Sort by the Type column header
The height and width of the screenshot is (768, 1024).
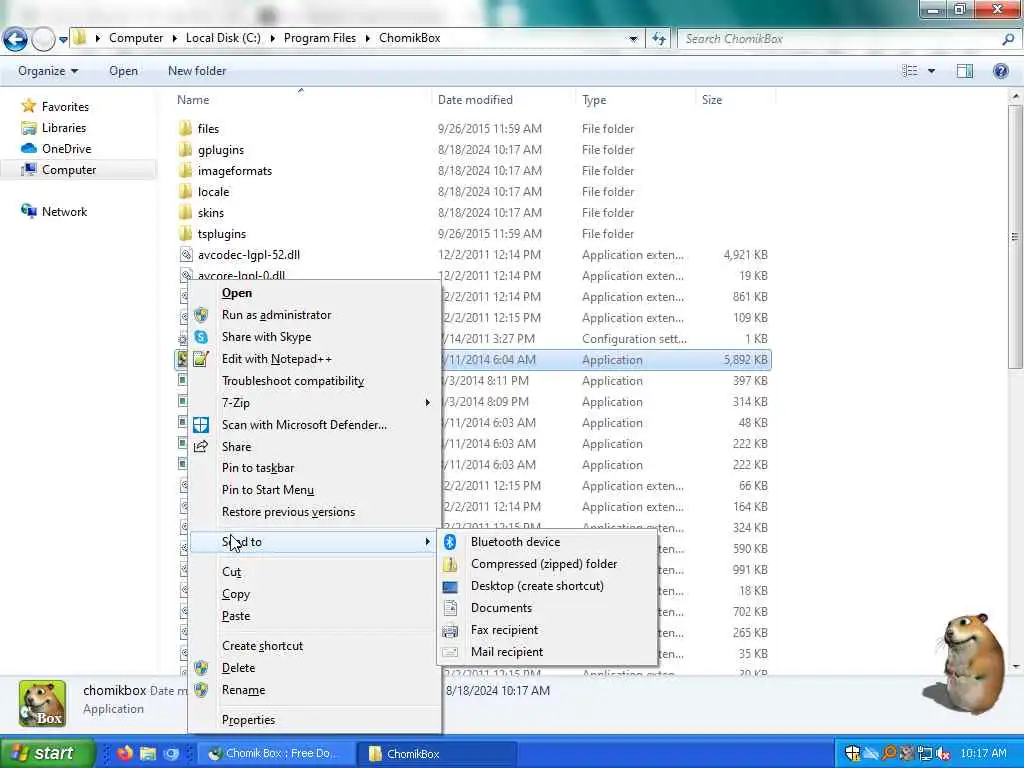coord(594,100)
